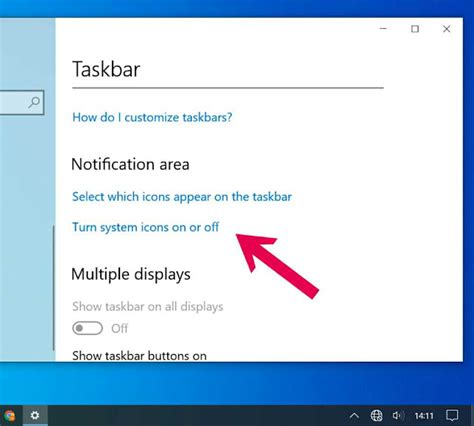Click the 14:11 taskbar clock
474x426 pixels.
coord(424,416)
